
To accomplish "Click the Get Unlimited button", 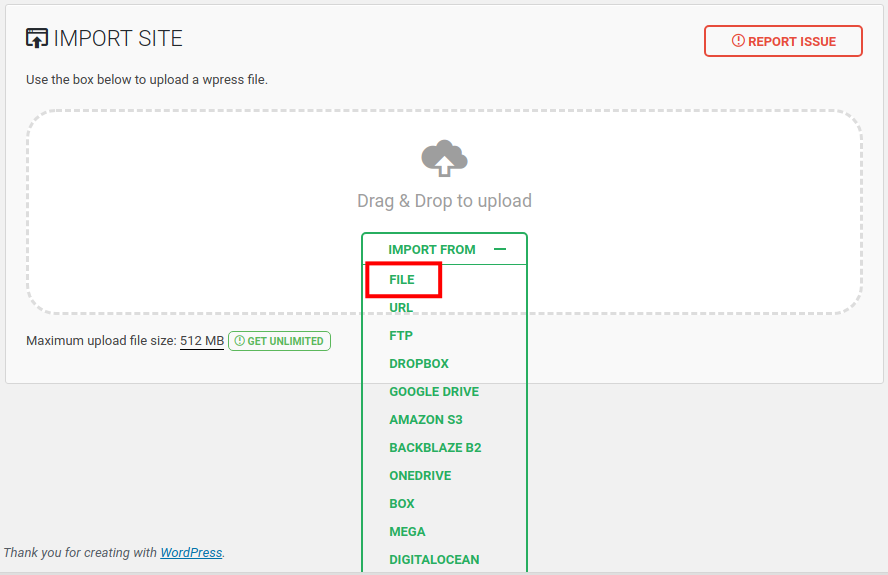I will click(x=279, y=341).
